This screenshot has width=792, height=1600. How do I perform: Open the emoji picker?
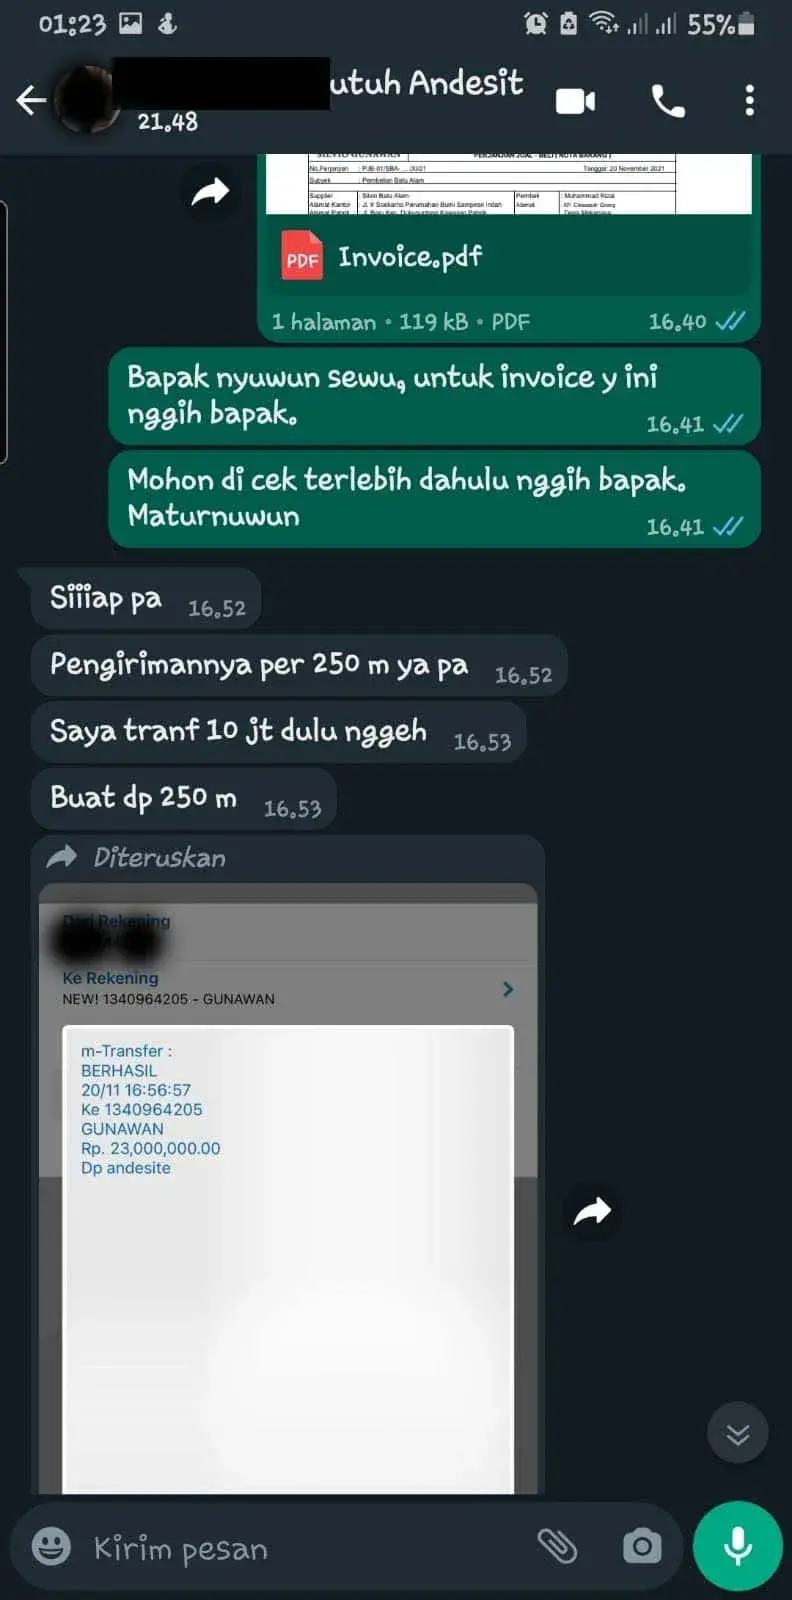(x=51, y=1547)
